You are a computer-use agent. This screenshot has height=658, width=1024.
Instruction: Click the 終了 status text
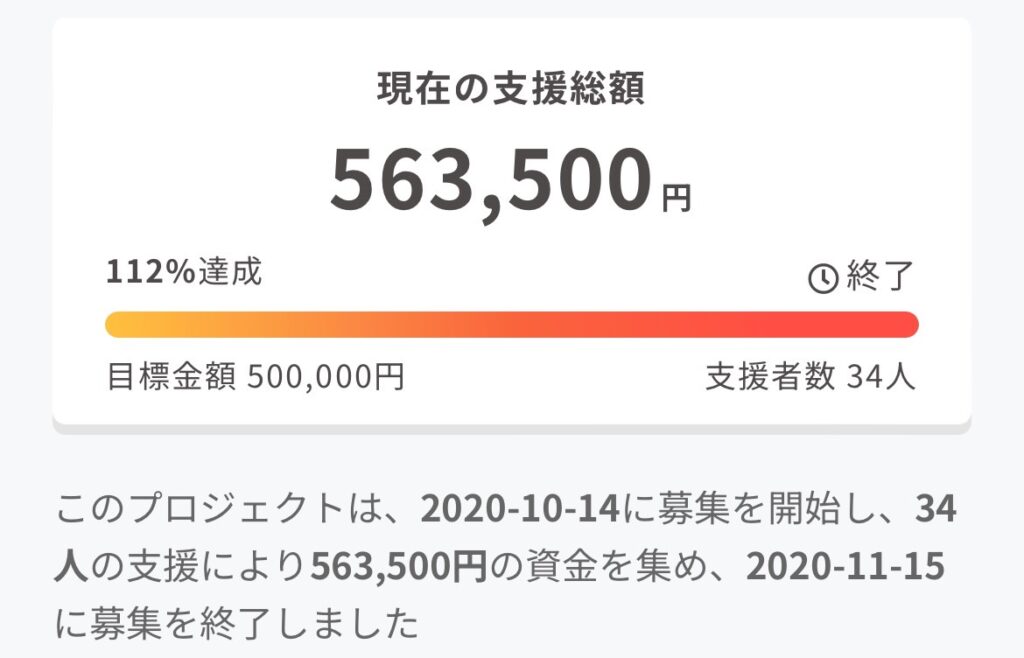pyautogui.click(x=880, y=277)
